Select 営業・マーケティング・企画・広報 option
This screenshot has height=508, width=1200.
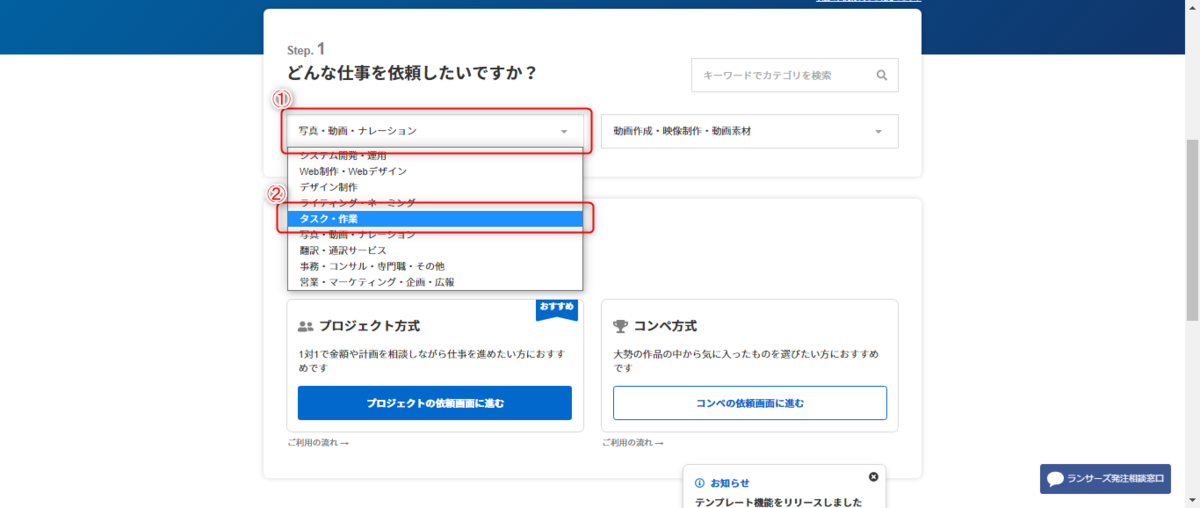[x=435, y=282]
